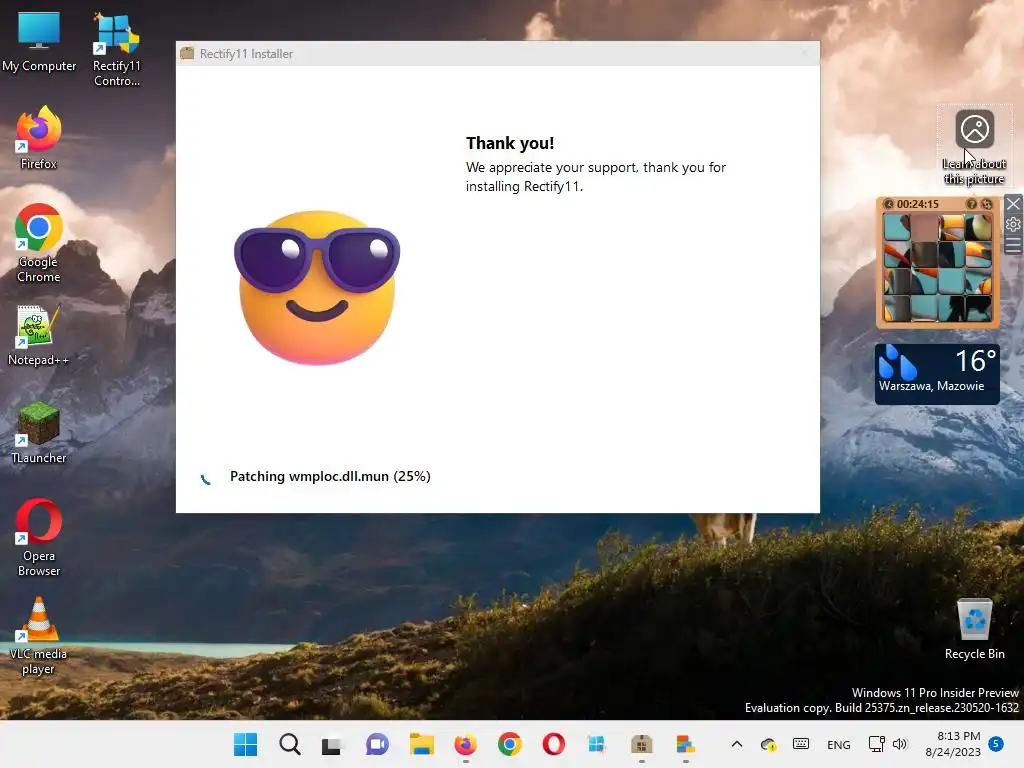Viewport: 1024px width, 768px height.
Task: Select the VLC media player shortcut
Action: pos(39,635)
